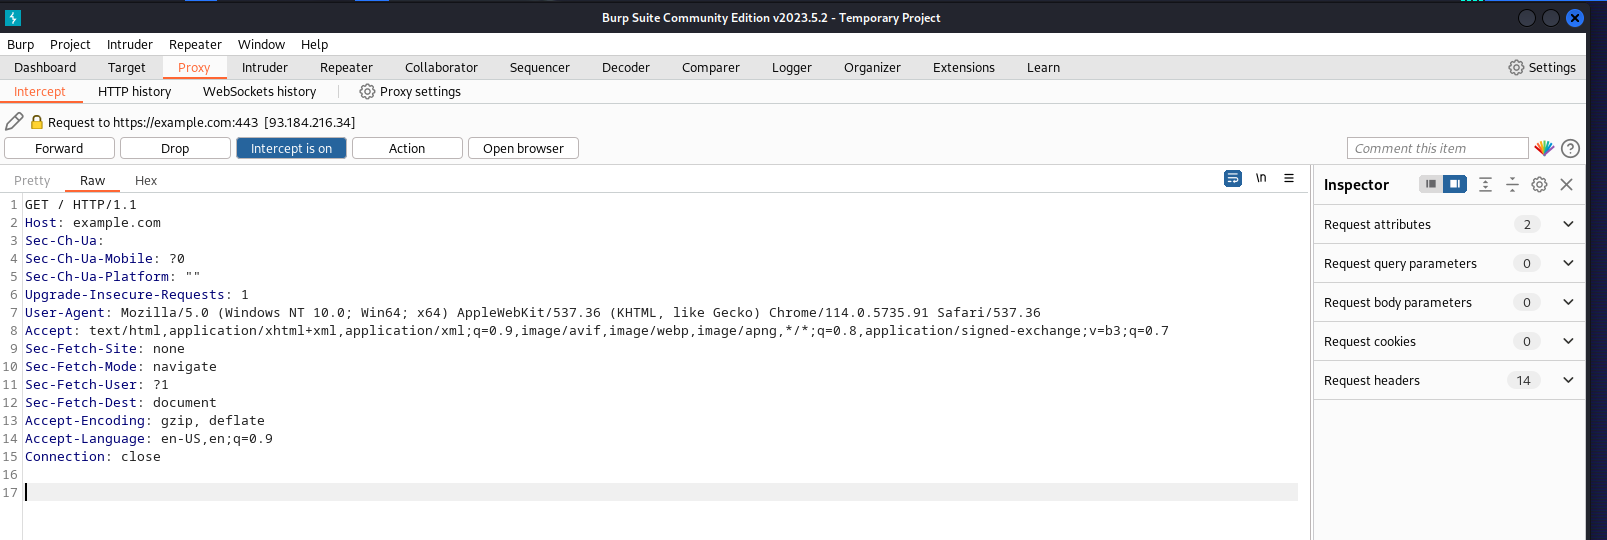
Task: Expand all Inspector sections icon
Action: click(1485, 184)
